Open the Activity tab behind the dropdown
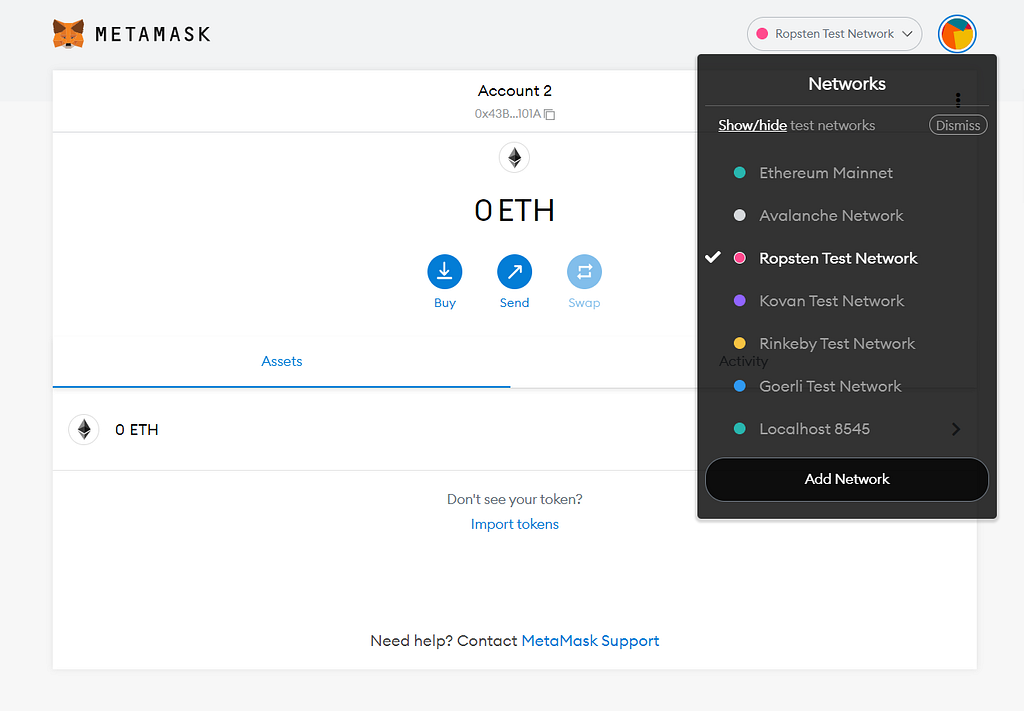This screenshot has width=1024, height=711. [743, 362]
